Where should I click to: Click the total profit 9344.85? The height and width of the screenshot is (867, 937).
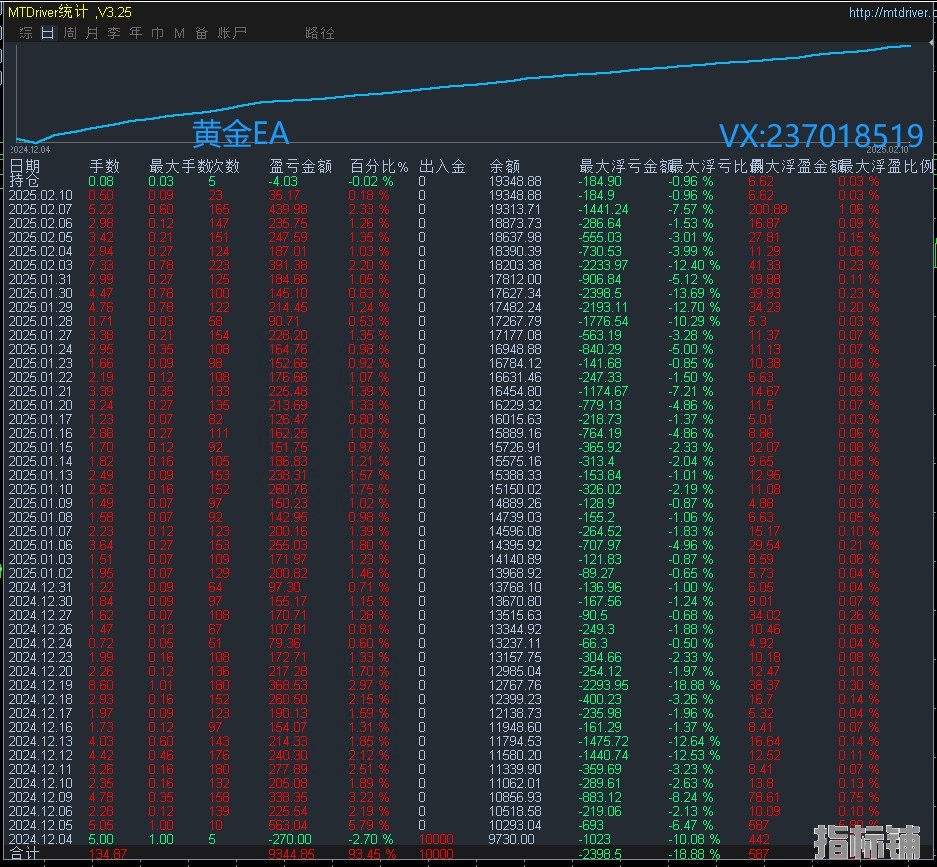point(291,854)
